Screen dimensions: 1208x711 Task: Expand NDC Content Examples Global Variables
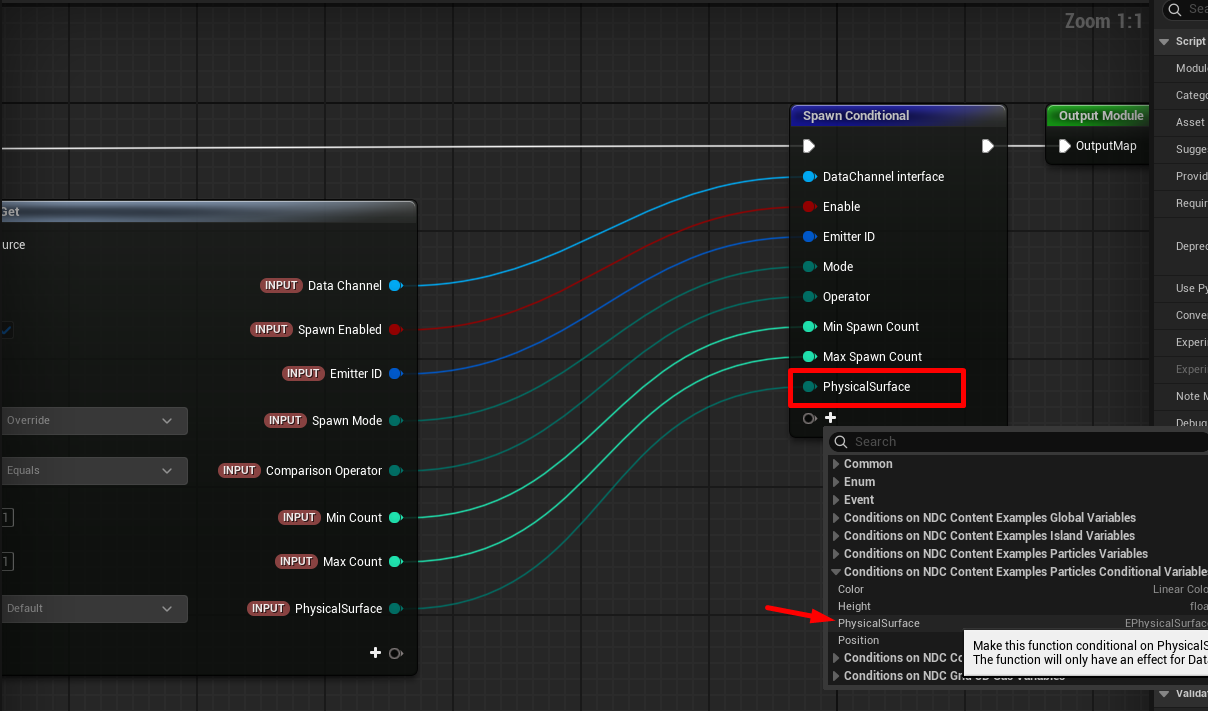tap(837, 518)
